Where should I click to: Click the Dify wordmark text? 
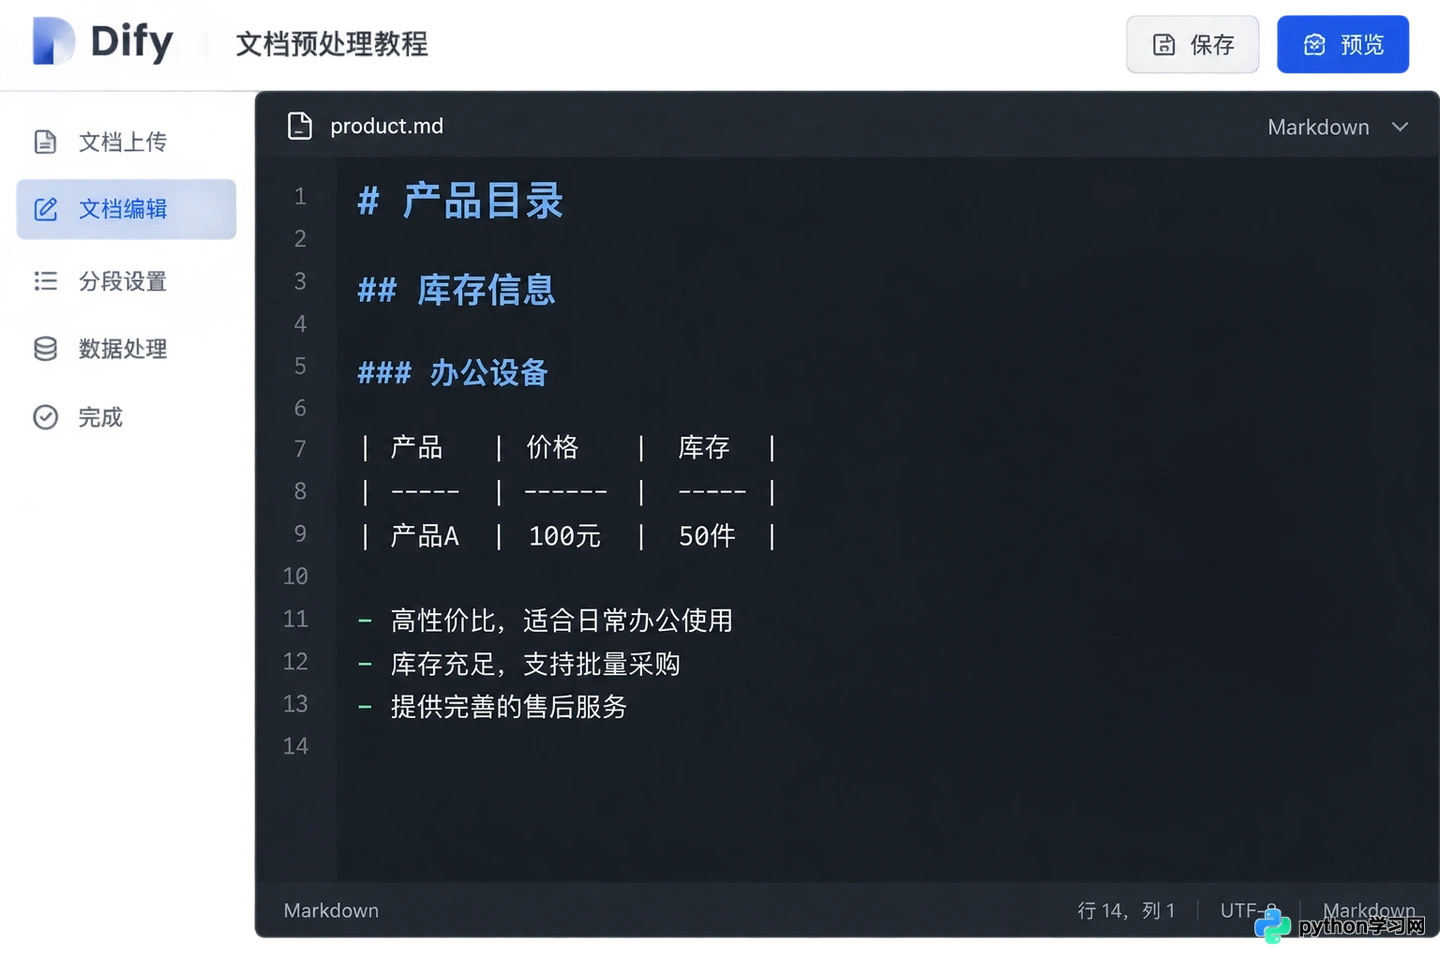(132, 43)
